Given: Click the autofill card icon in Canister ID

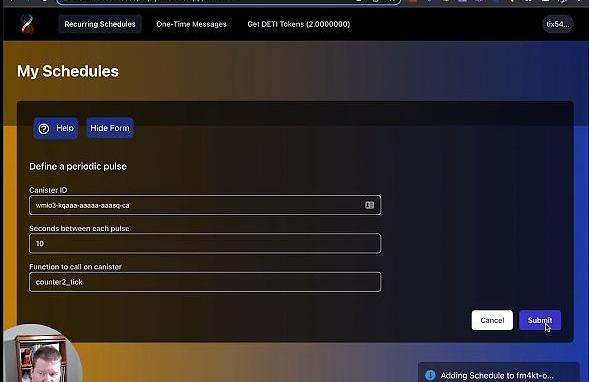Looking at the screenshot, I should tap(369, 205).
